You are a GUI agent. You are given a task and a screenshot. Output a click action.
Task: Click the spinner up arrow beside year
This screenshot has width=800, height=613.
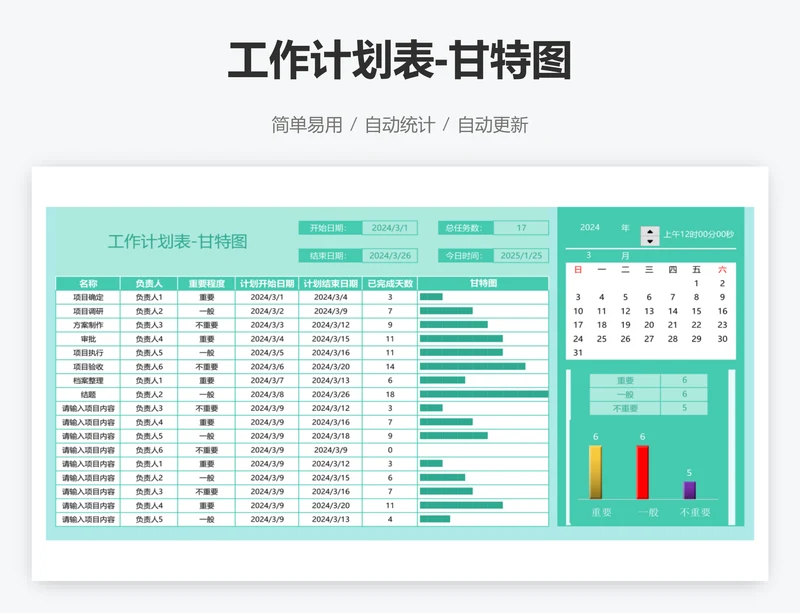point(650,231)
